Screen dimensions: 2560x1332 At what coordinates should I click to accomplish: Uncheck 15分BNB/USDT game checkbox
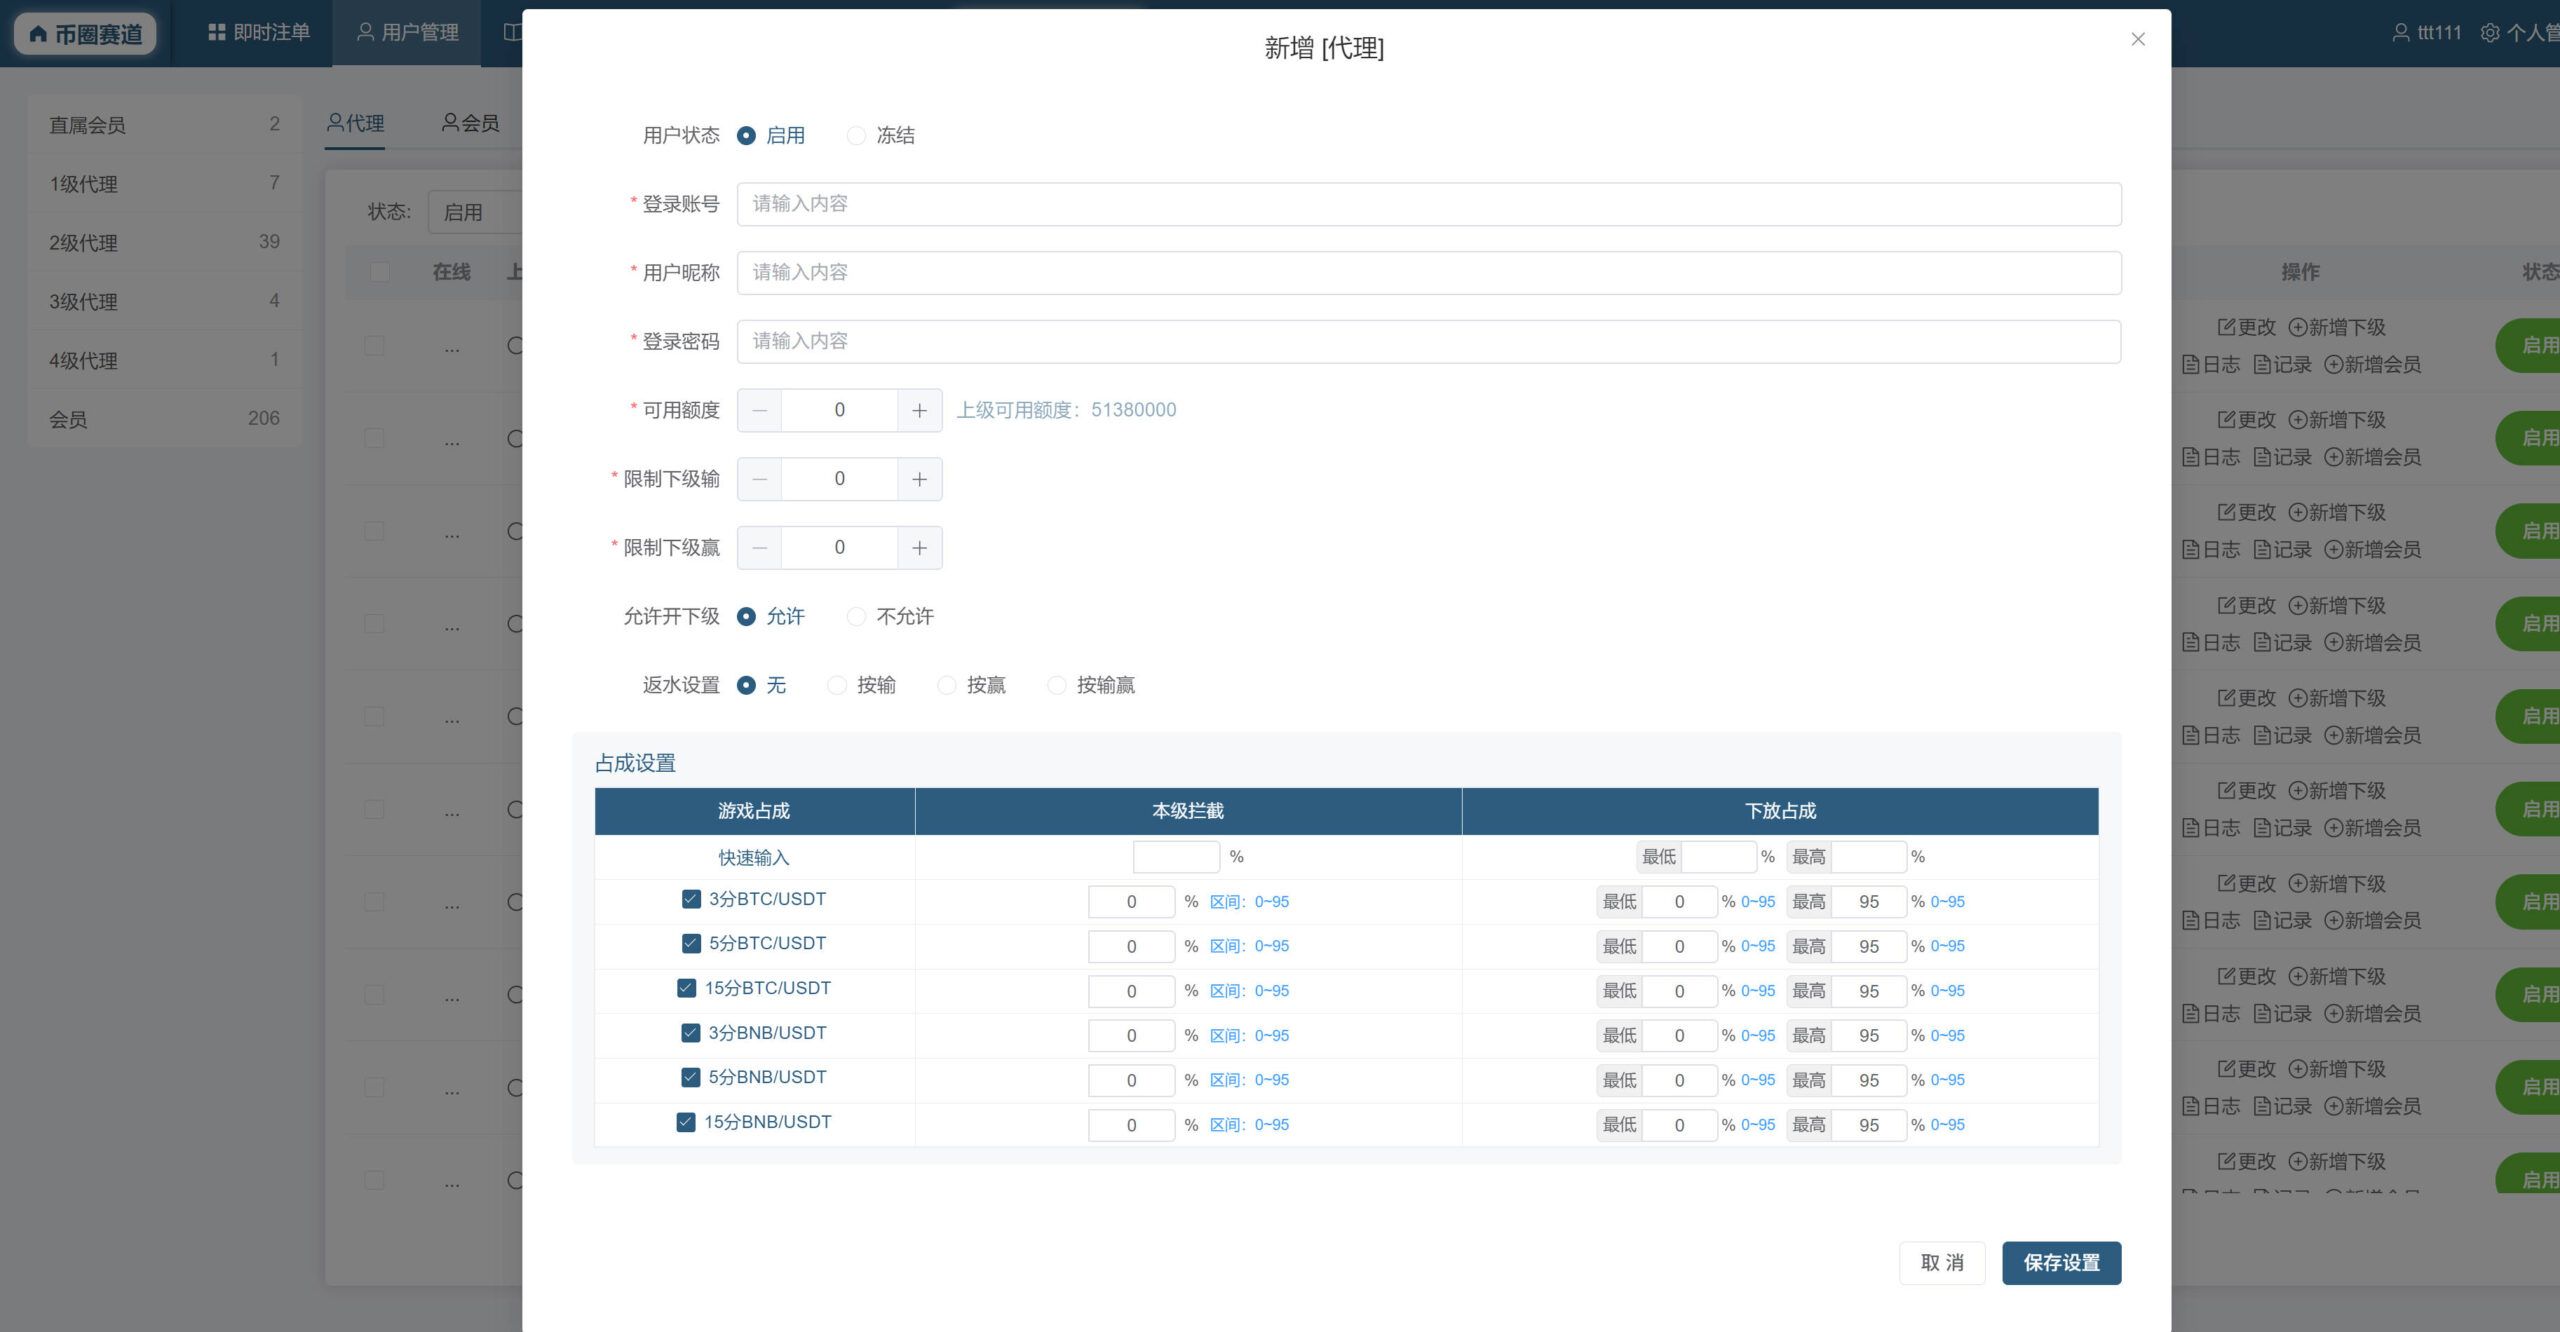coord(686,1122)
